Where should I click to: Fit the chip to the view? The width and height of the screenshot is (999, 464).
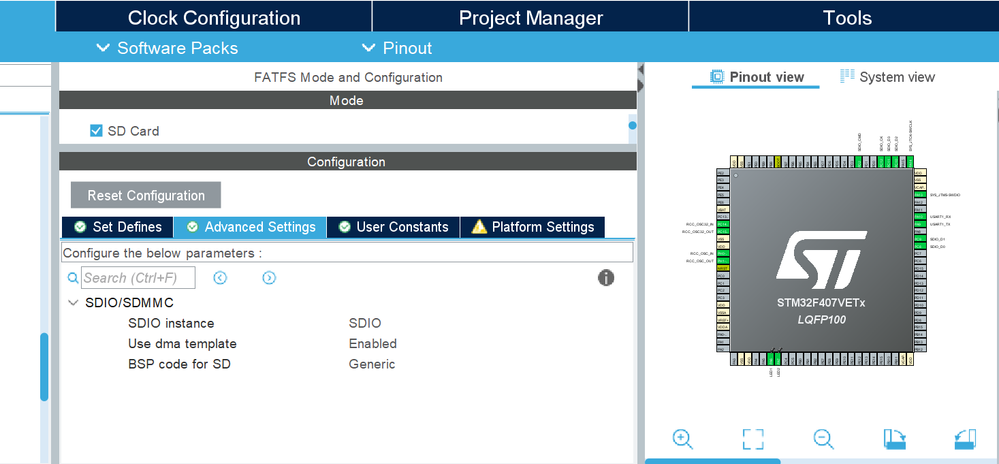click(x=753, y=439)
